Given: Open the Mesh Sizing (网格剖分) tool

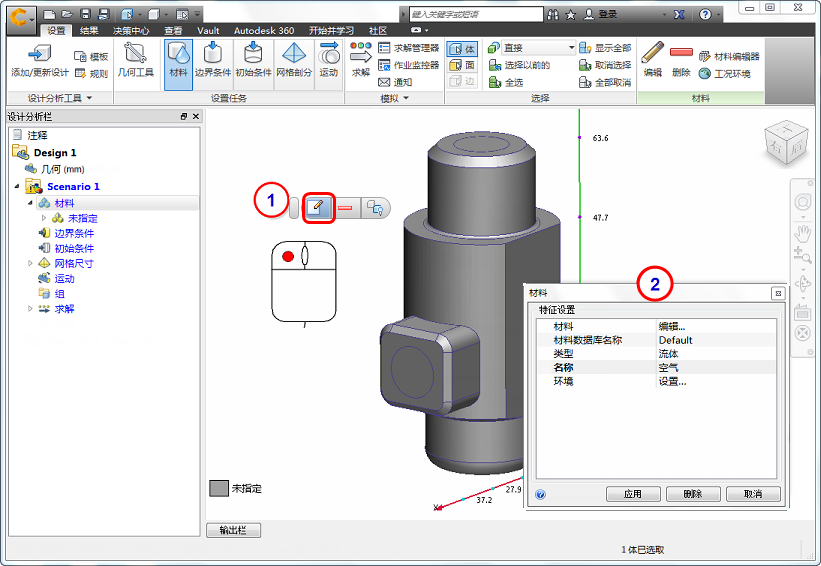Looking at the screenshot, I should point(294,60).
